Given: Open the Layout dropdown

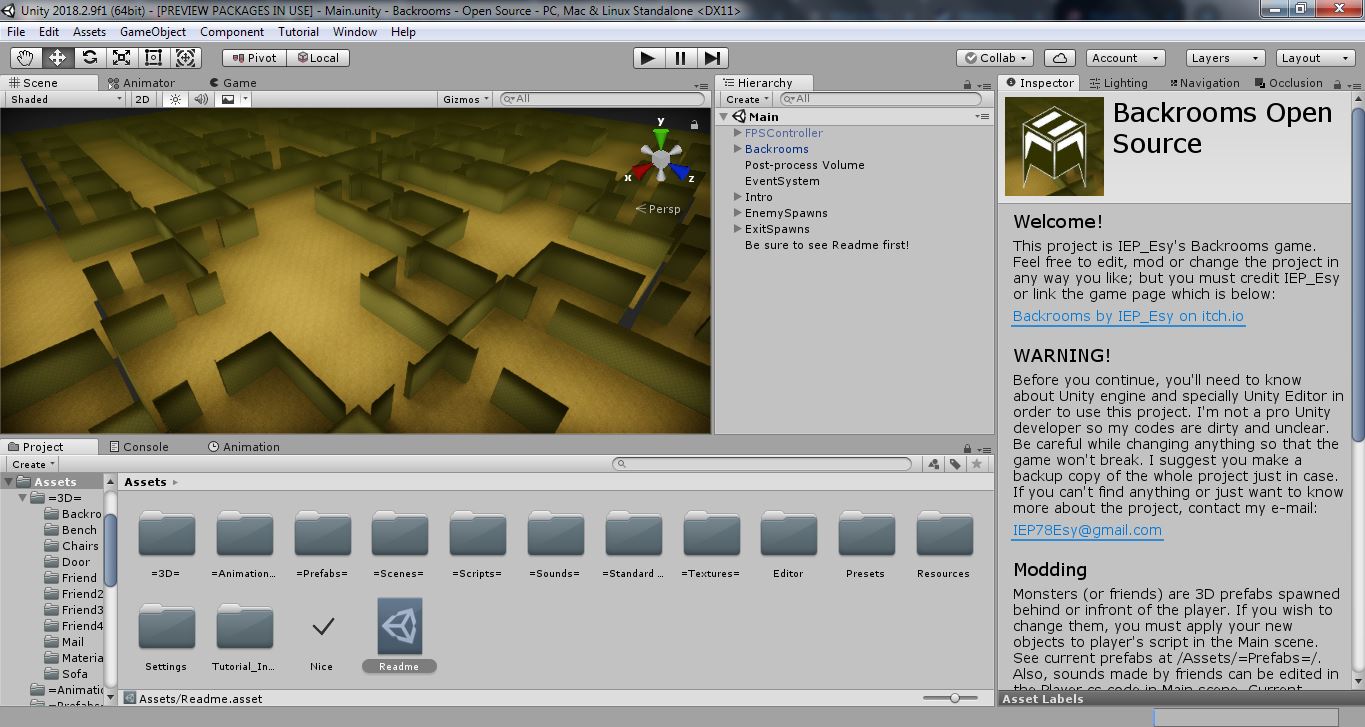Looking at the screenshot, I should click(1314, 58).
